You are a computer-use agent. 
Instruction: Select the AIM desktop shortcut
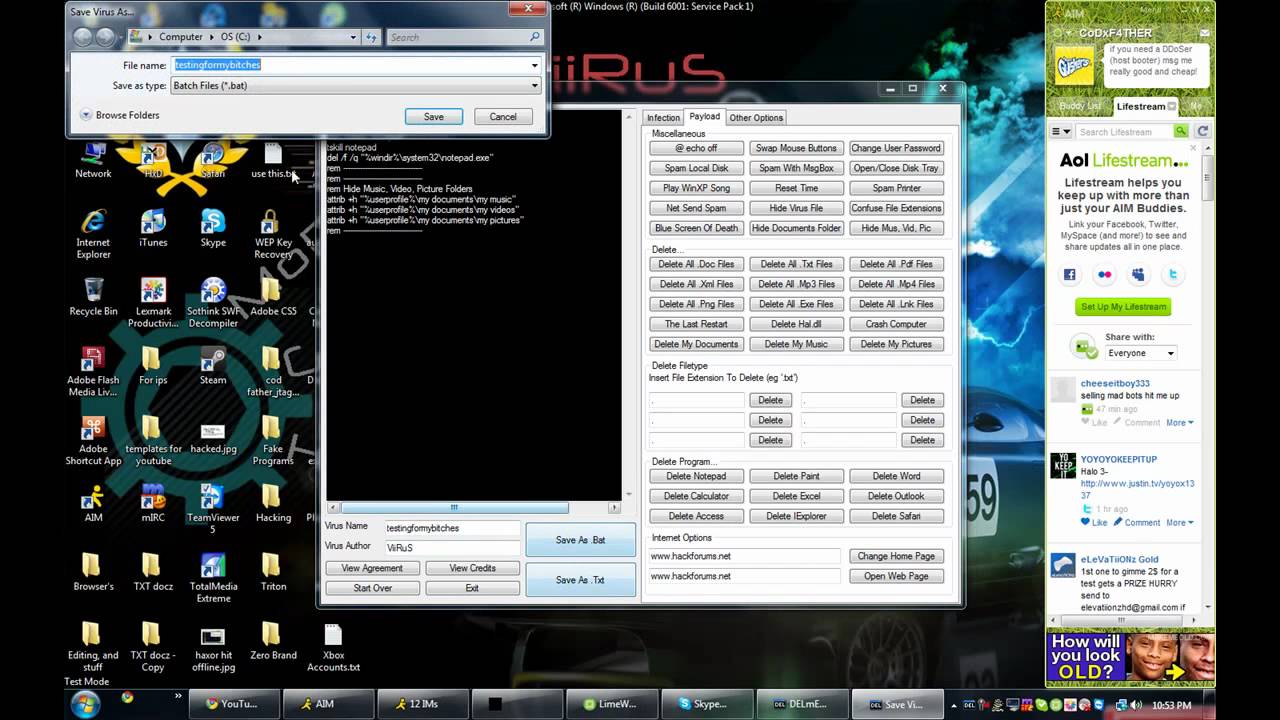pyautogui.click(x=93, y=504)
